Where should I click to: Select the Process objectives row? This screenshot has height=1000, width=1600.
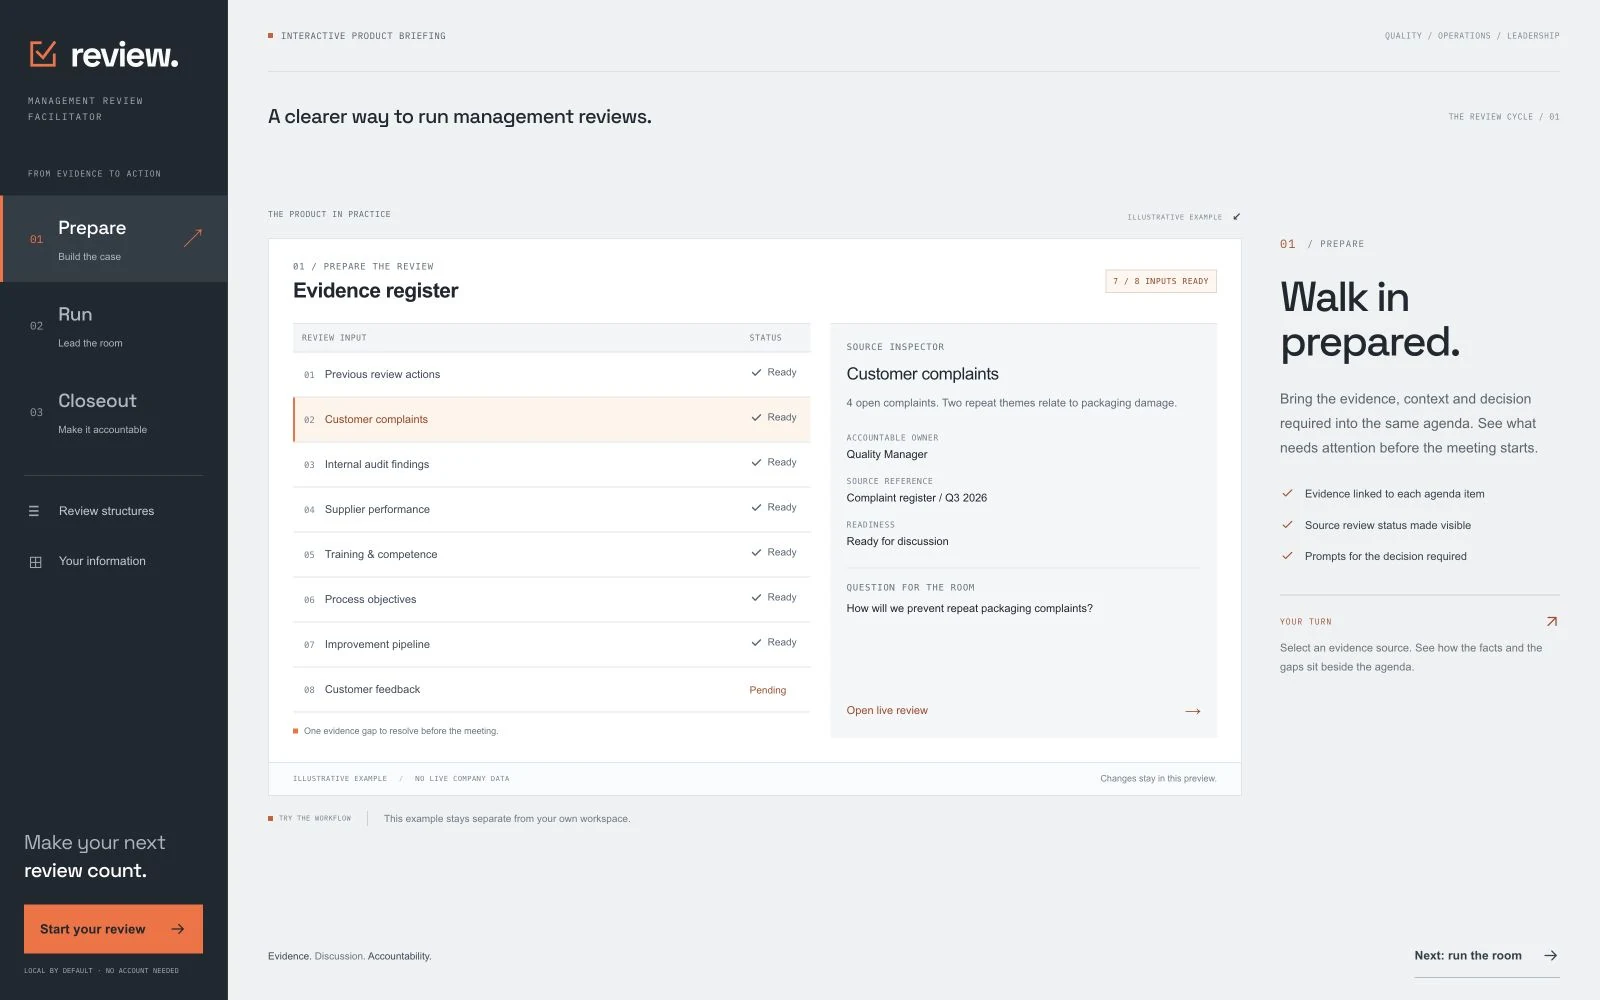click(x=551, y=599)
